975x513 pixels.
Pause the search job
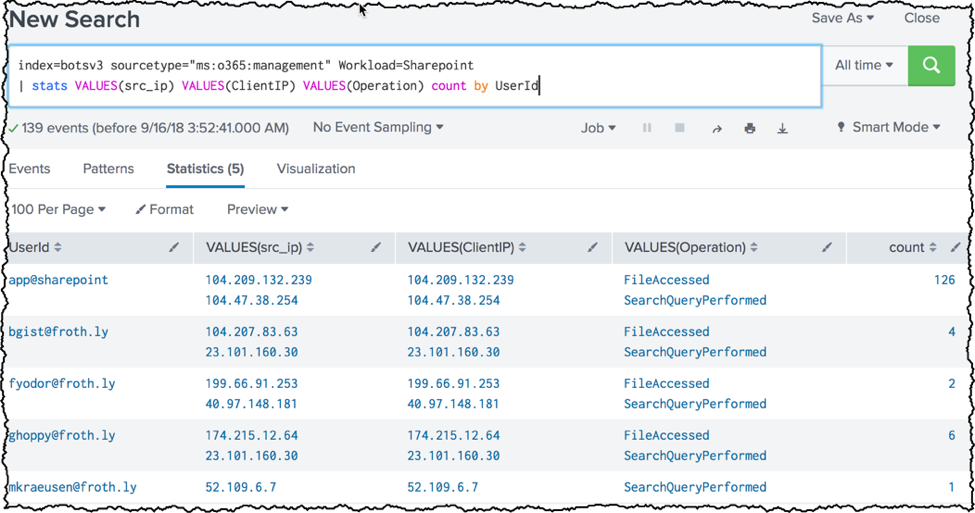click(x=647, y=128)
